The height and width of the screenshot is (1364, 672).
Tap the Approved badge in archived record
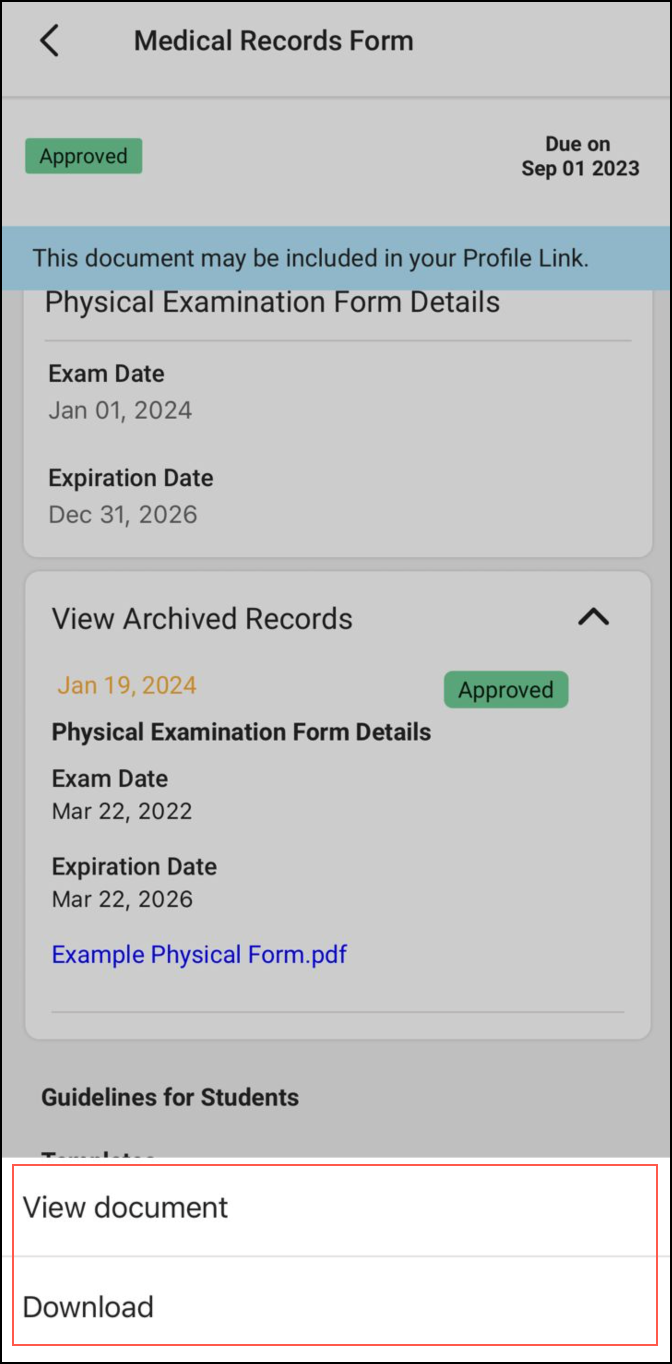505,690
